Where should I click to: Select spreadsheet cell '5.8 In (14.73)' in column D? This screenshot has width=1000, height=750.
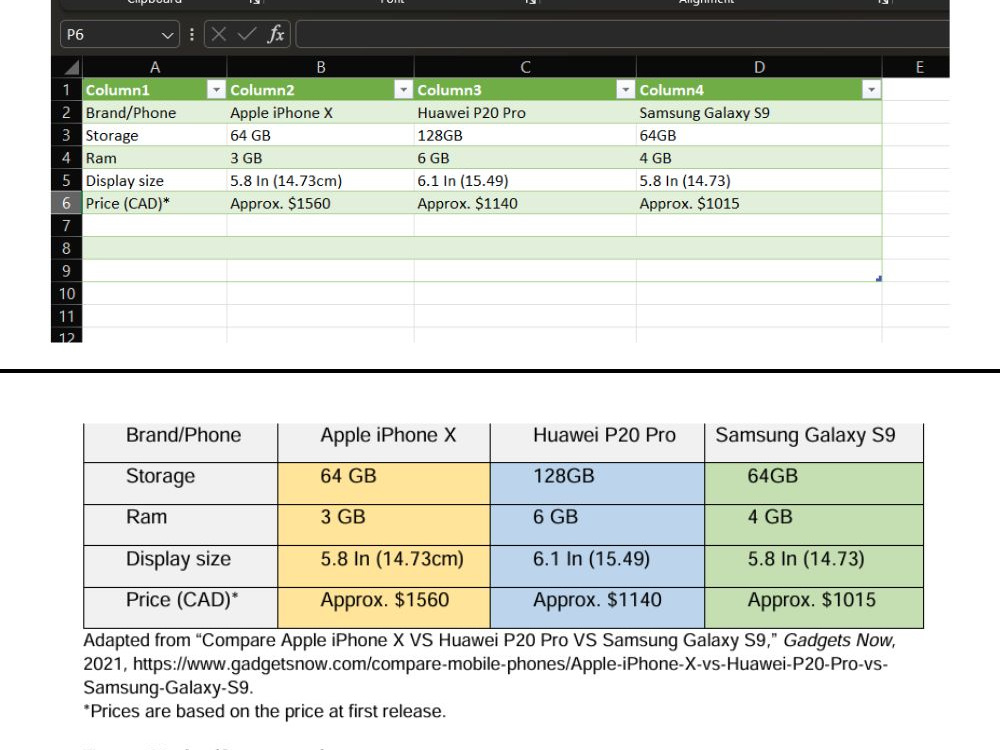coord(759,180)
